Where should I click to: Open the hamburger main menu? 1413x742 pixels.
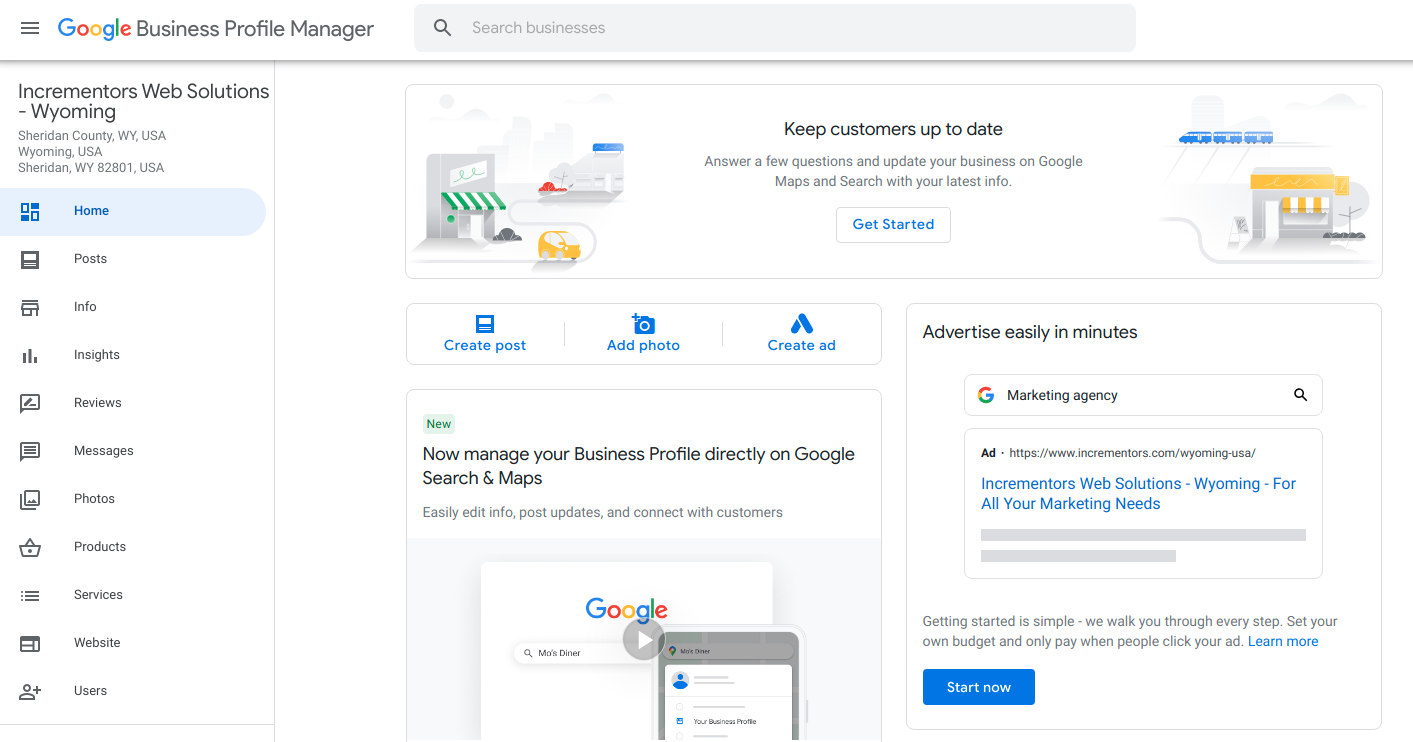(30, 28)
